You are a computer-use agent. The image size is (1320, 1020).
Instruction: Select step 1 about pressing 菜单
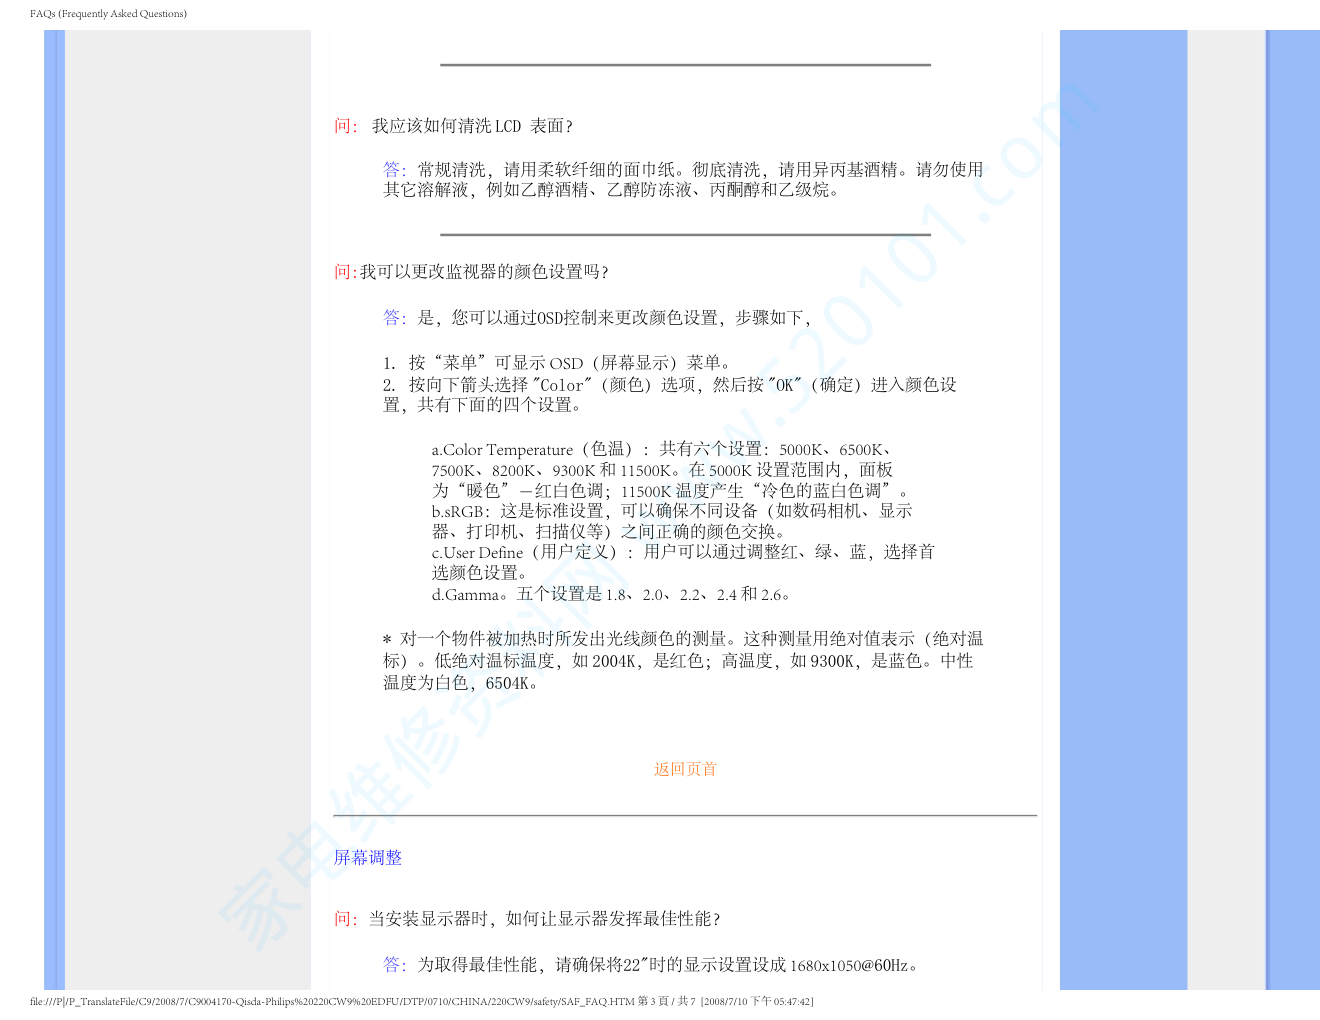pyautogui.click(x=558, y=363)
